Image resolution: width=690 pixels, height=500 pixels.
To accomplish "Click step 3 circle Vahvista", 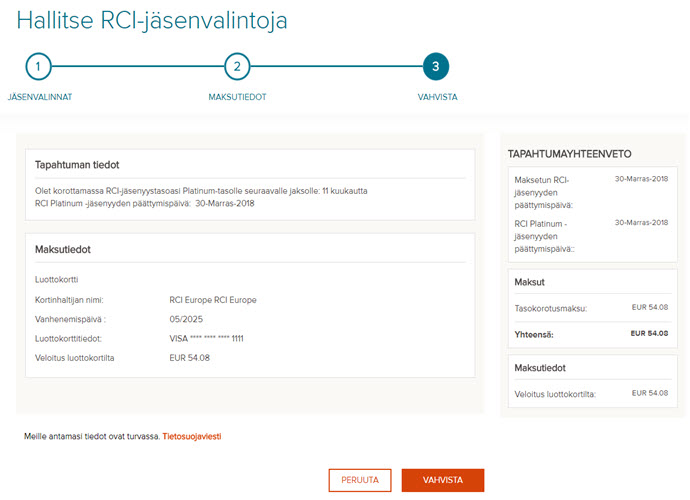I will (436, 66).
